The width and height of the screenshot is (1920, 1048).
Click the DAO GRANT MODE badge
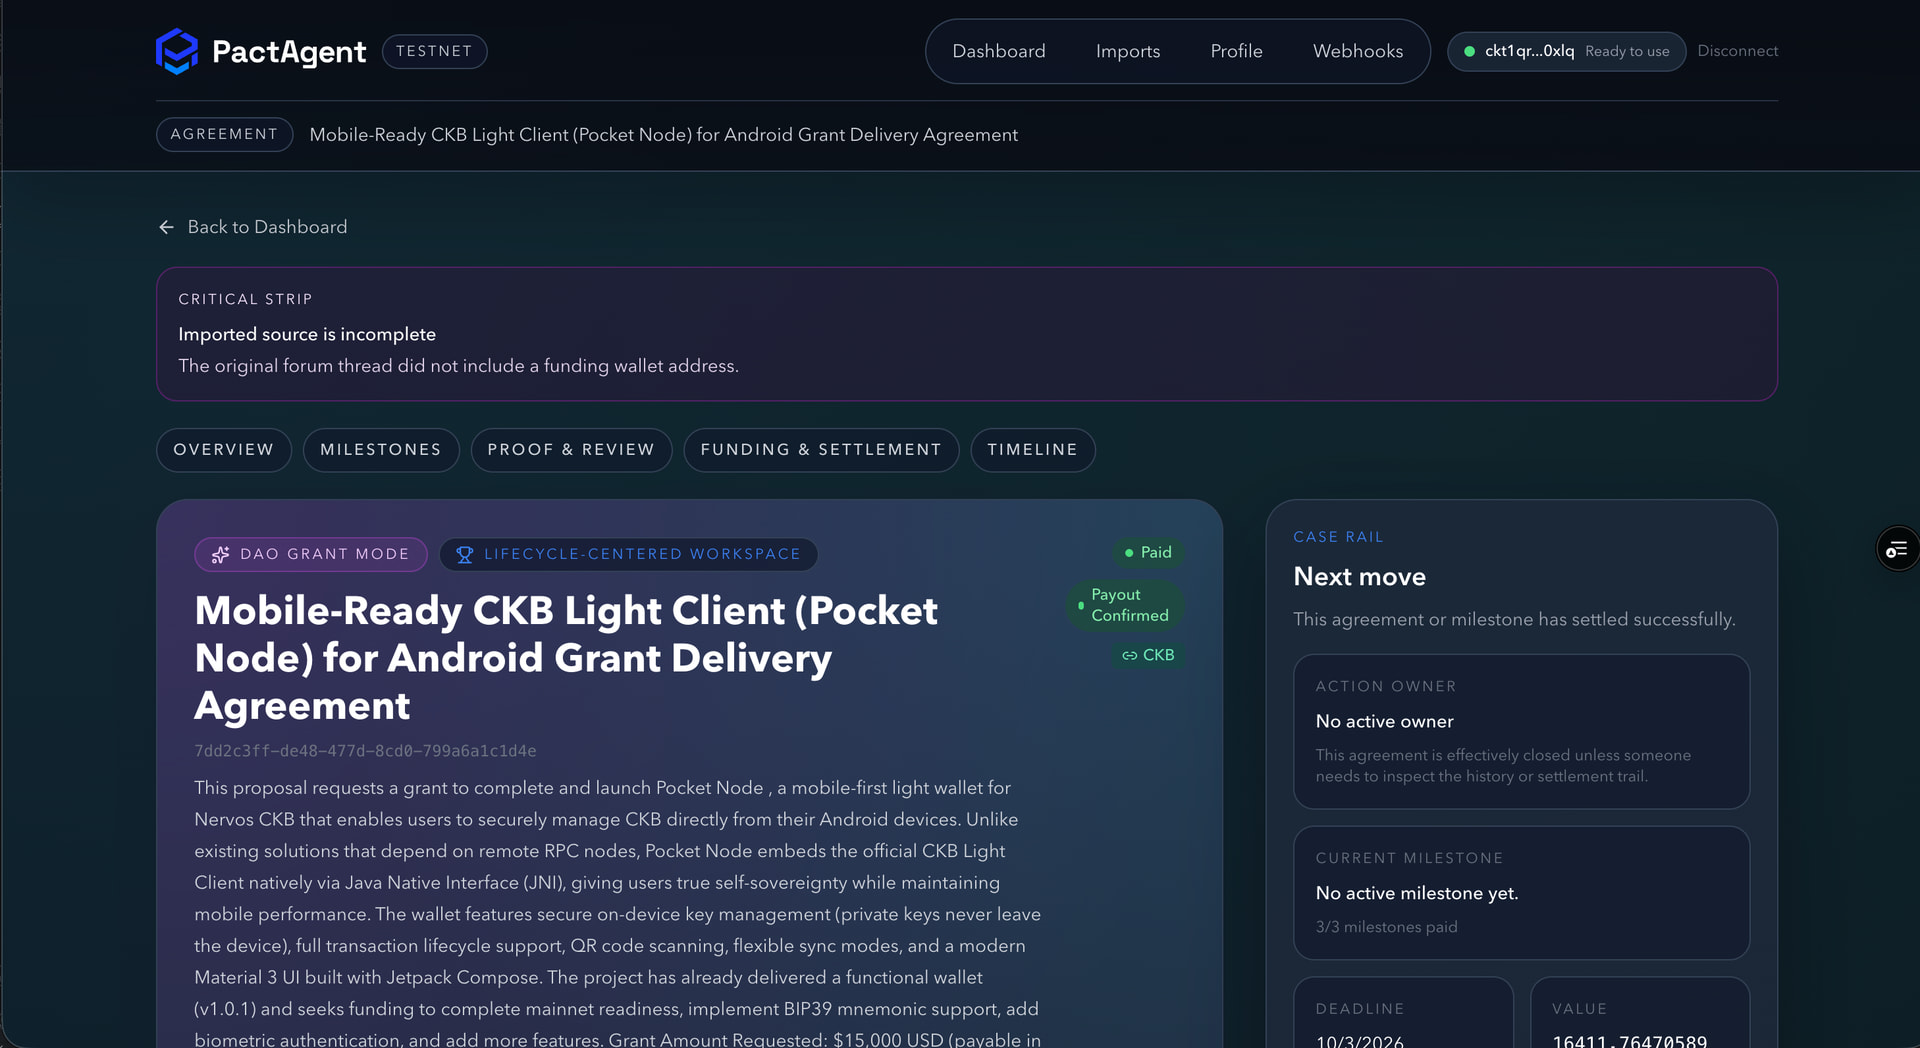pyautogui.click(x=311, y=554)
